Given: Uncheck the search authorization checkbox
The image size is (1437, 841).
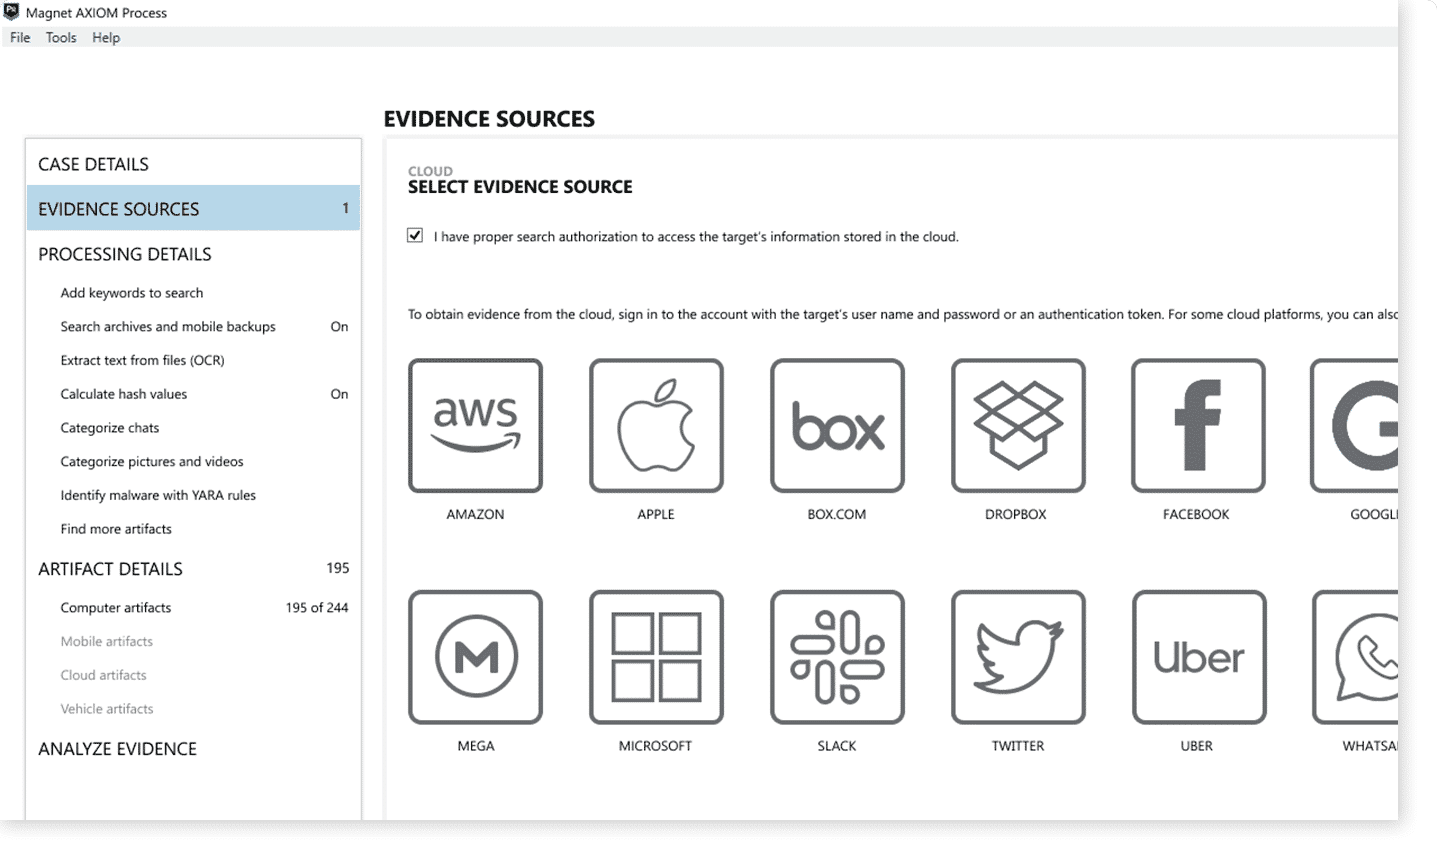Looking at the screenshot, I should (x=415, y=236).
